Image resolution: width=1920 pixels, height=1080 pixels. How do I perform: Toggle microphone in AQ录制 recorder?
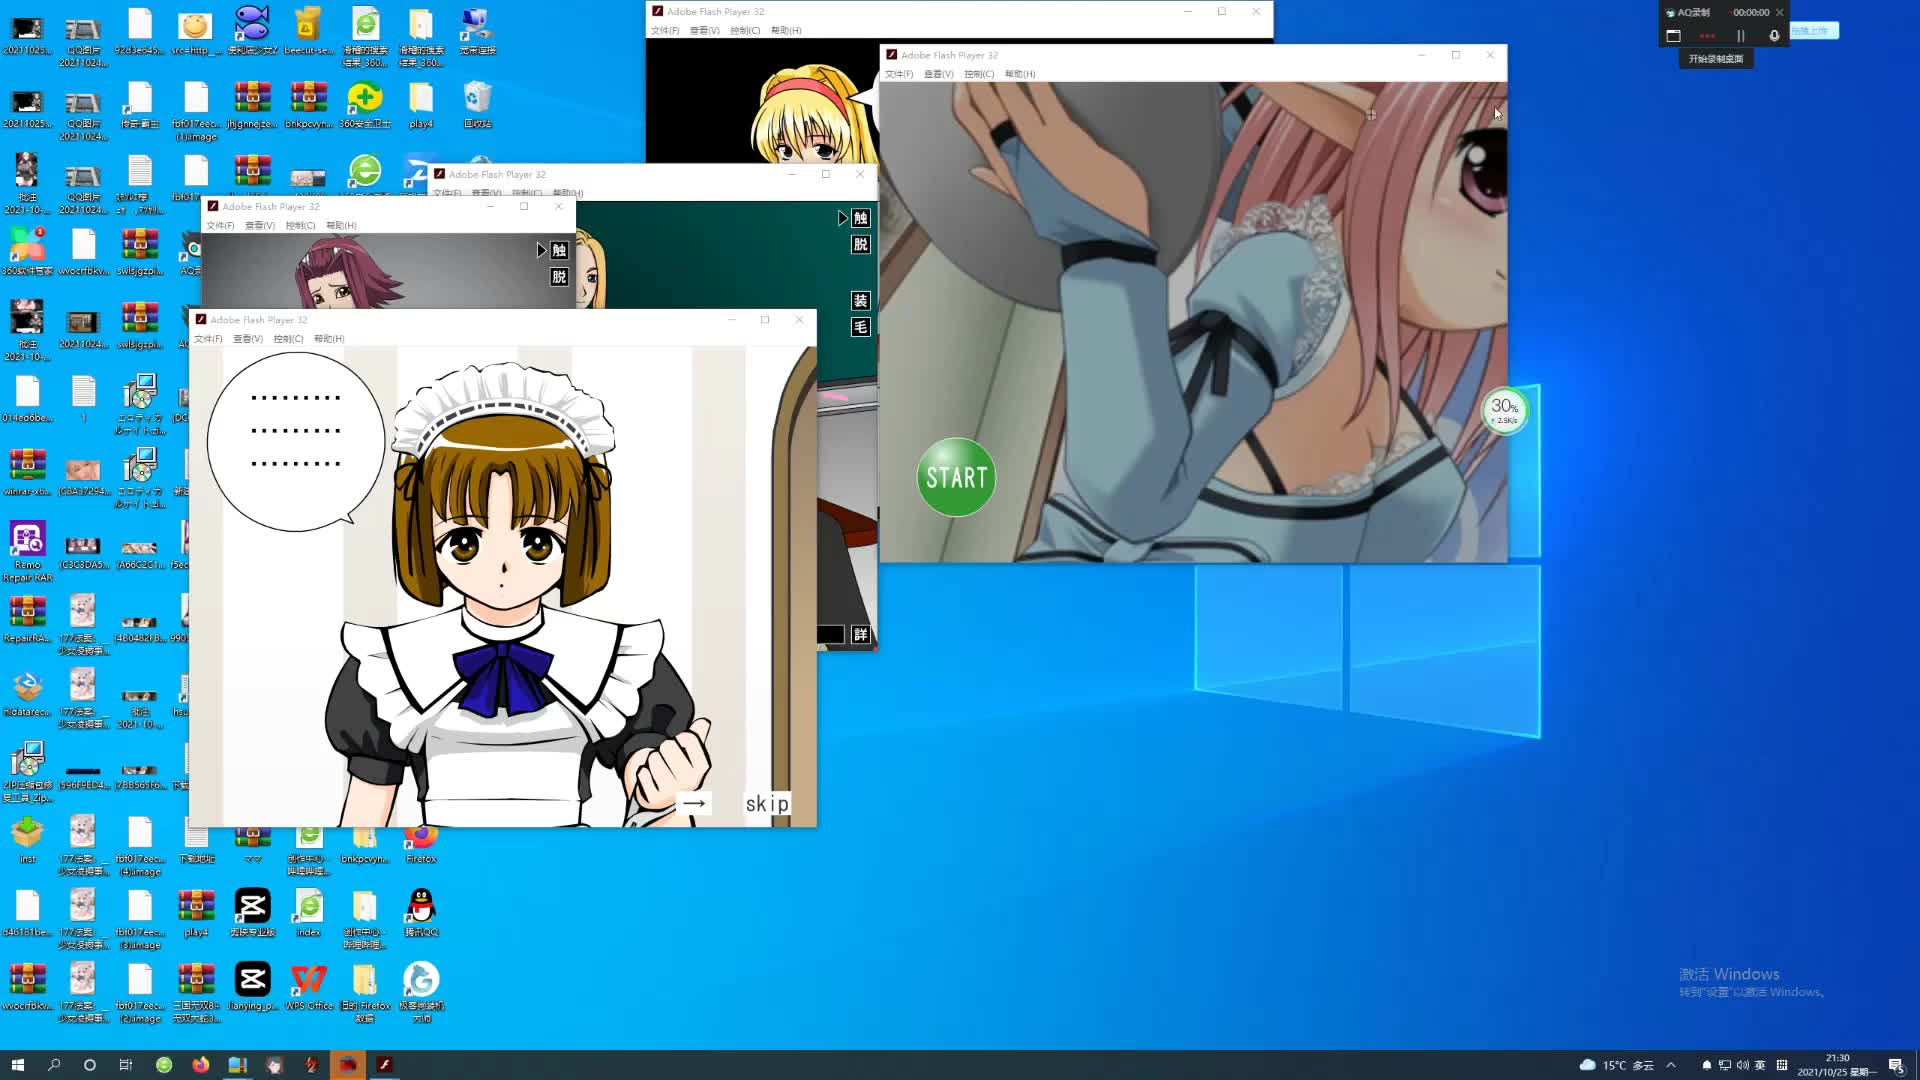click(1774, 36)
